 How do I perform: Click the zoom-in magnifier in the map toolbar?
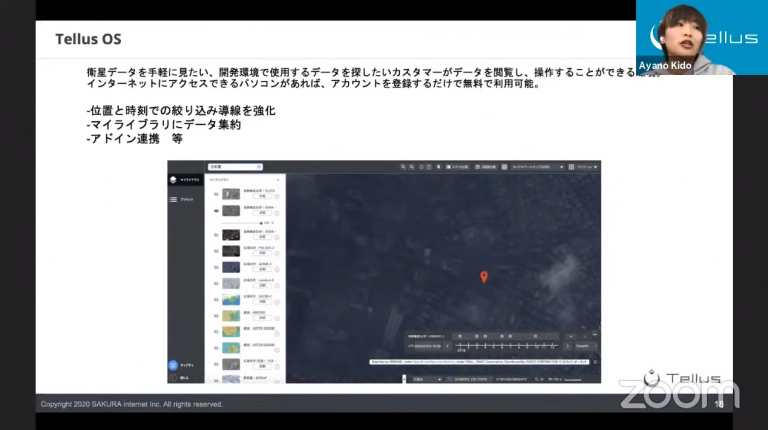click(403, 167)
